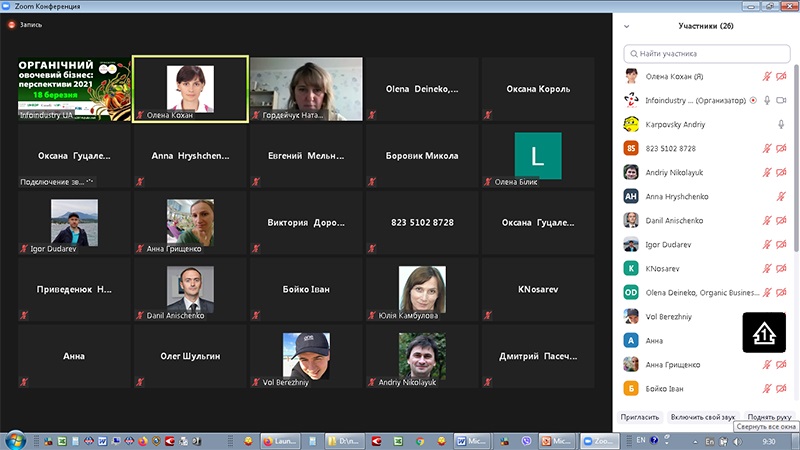Click camera-off icon in Danil Anischenko list row
This screenshot has width=800, height=450.
pyautogui.click(x=781, y=220)
